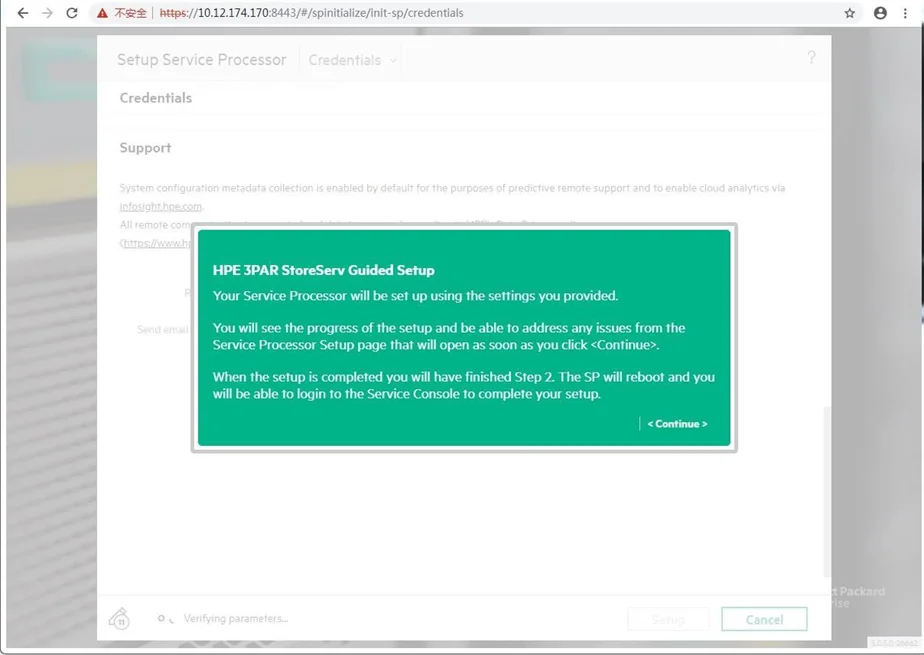
Task: Click the dialog's vertical scrollbar
Action: point(827,491)
